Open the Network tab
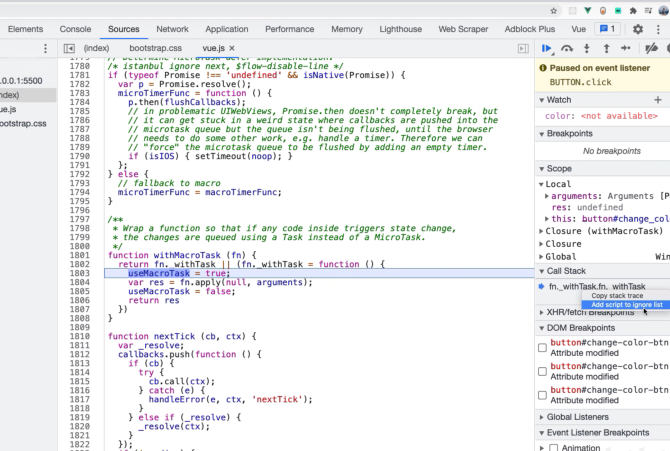This screenshot has height=451, width=670. click(172, 29)
